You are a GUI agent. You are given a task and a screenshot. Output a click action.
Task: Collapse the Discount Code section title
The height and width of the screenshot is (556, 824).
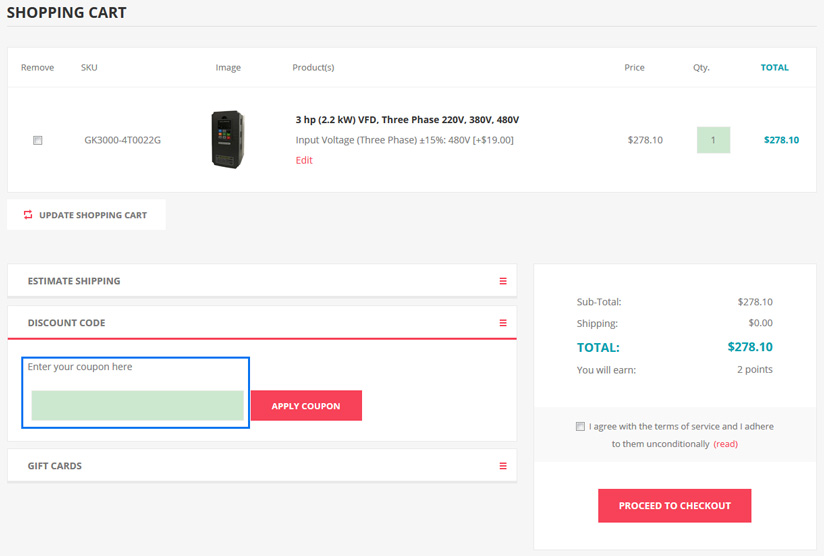[66, 323]
